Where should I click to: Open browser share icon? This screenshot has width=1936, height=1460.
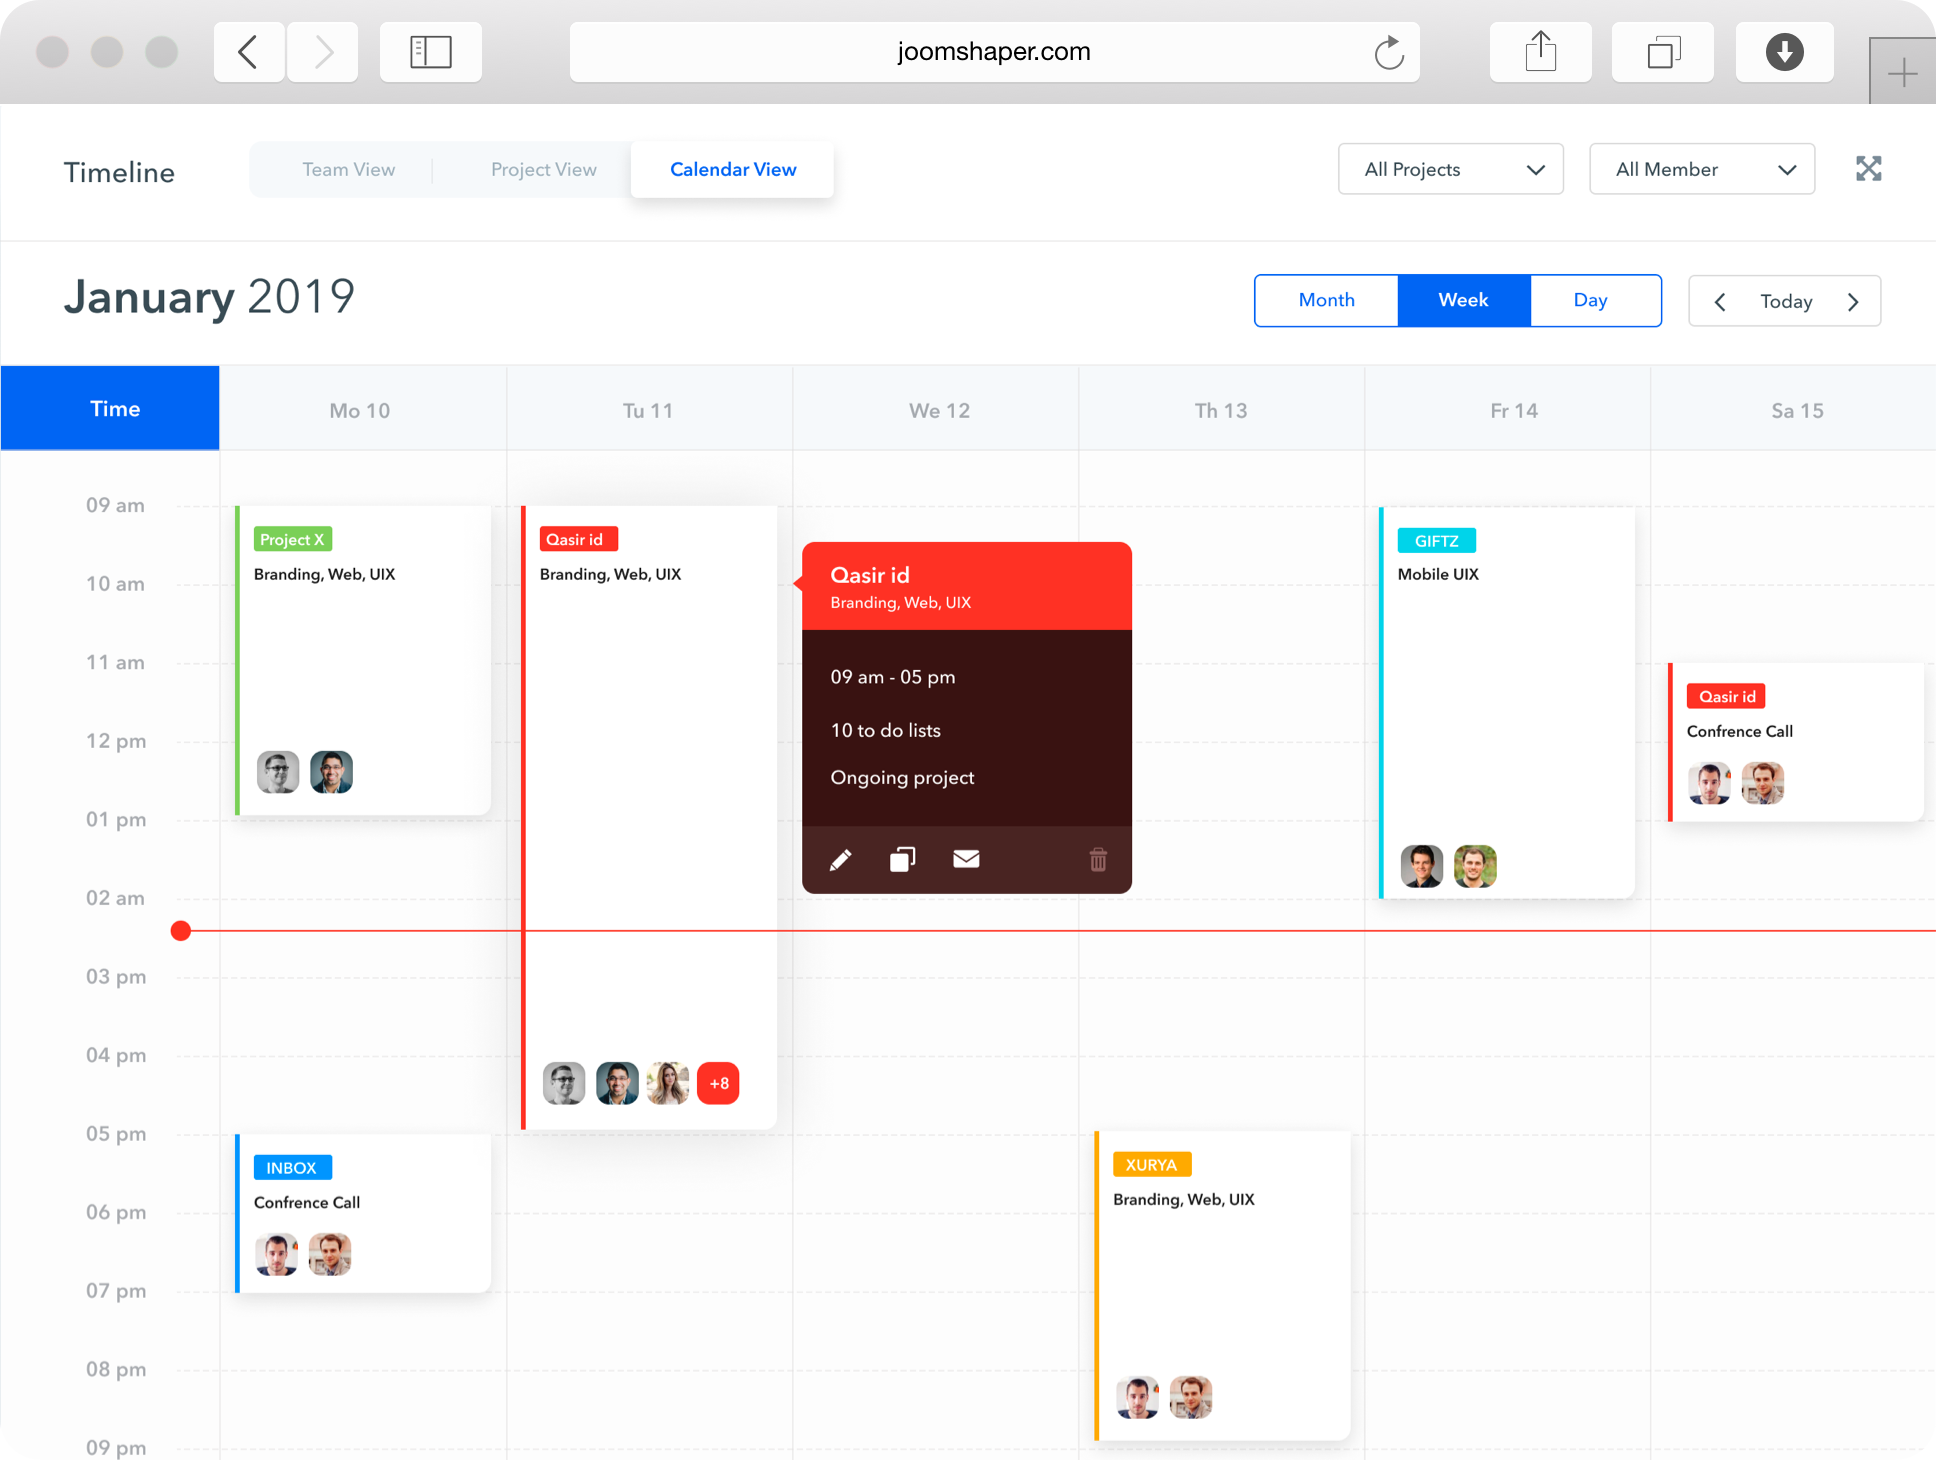[x=1540, y=52]
